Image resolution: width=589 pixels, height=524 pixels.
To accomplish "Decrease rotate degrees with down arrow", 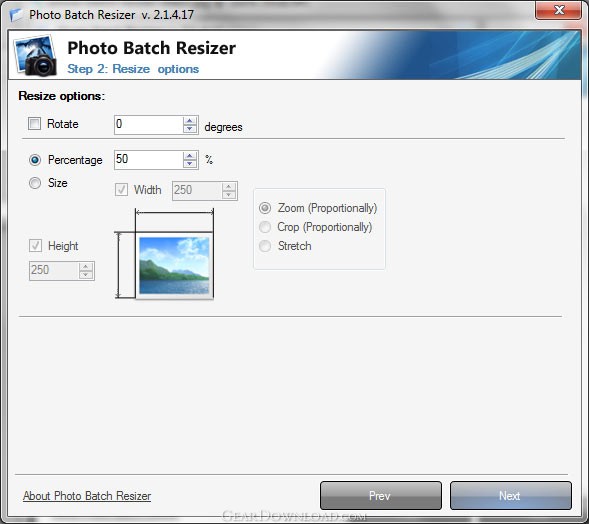I will (190, 129).
